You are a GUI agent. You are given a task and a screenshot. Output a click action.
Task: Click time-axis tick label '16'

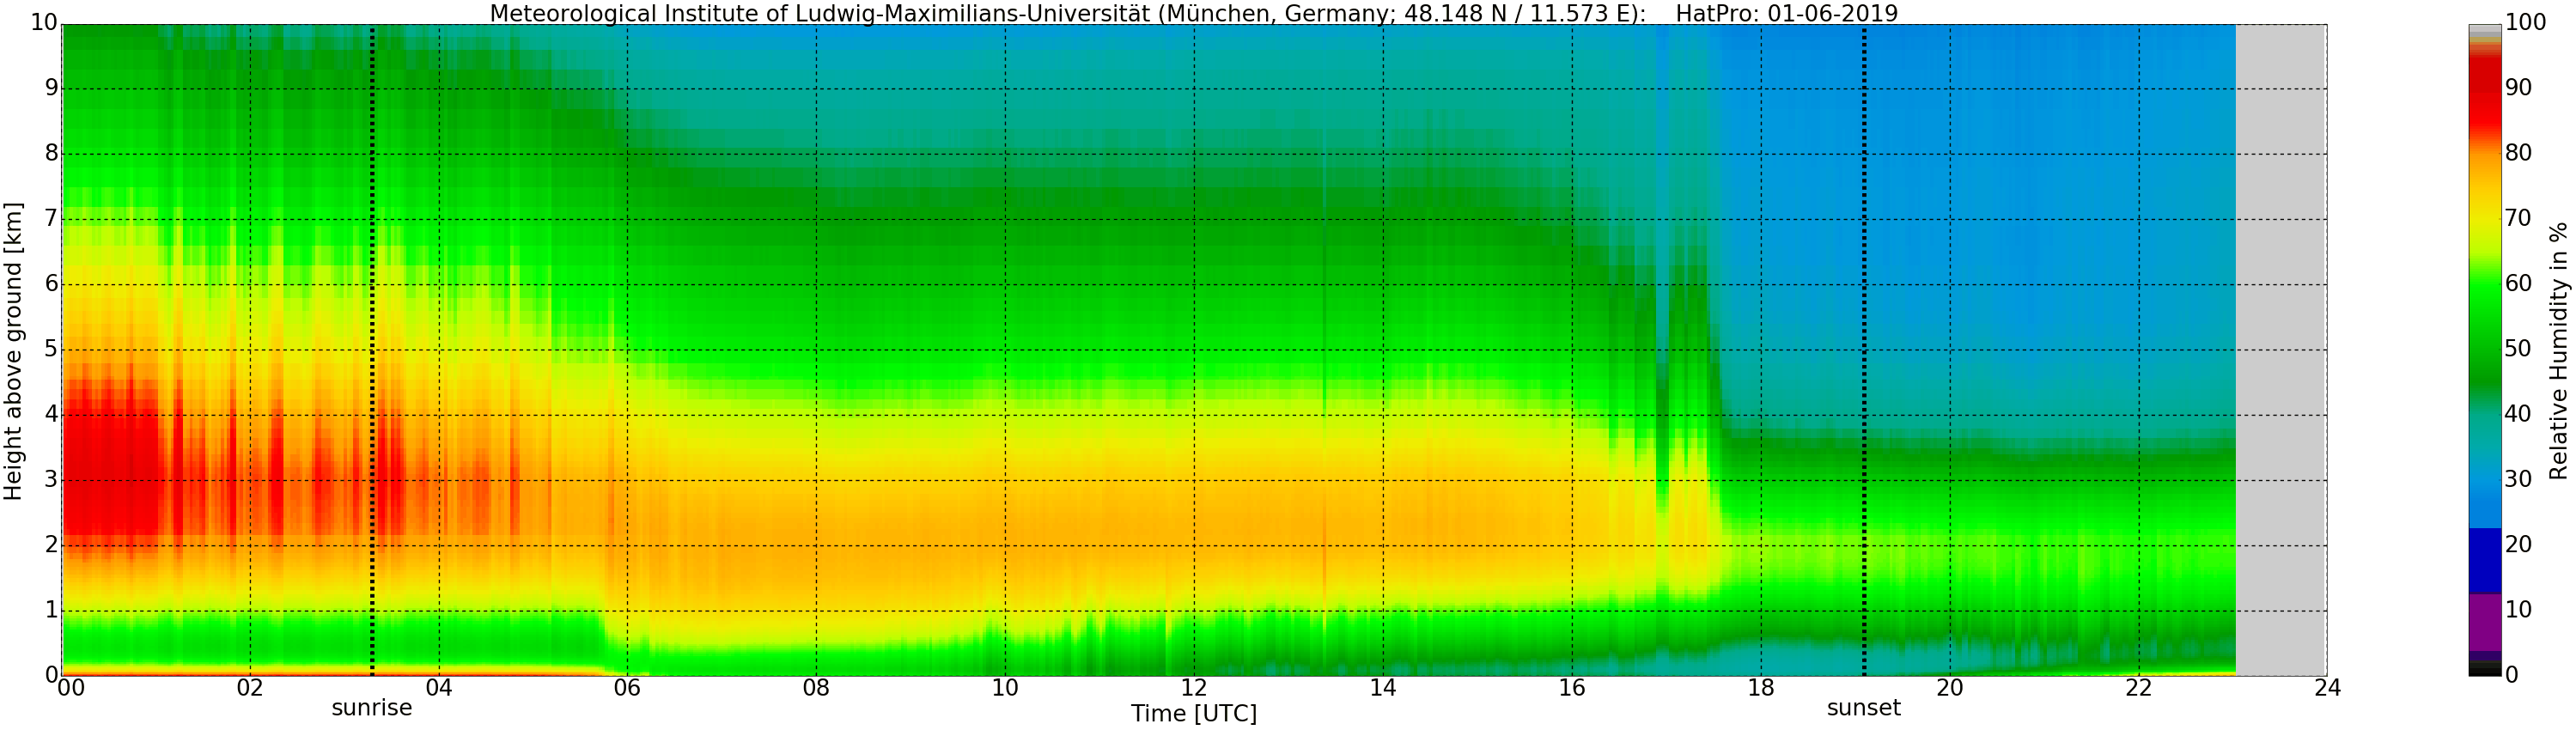click(1572, 688)
